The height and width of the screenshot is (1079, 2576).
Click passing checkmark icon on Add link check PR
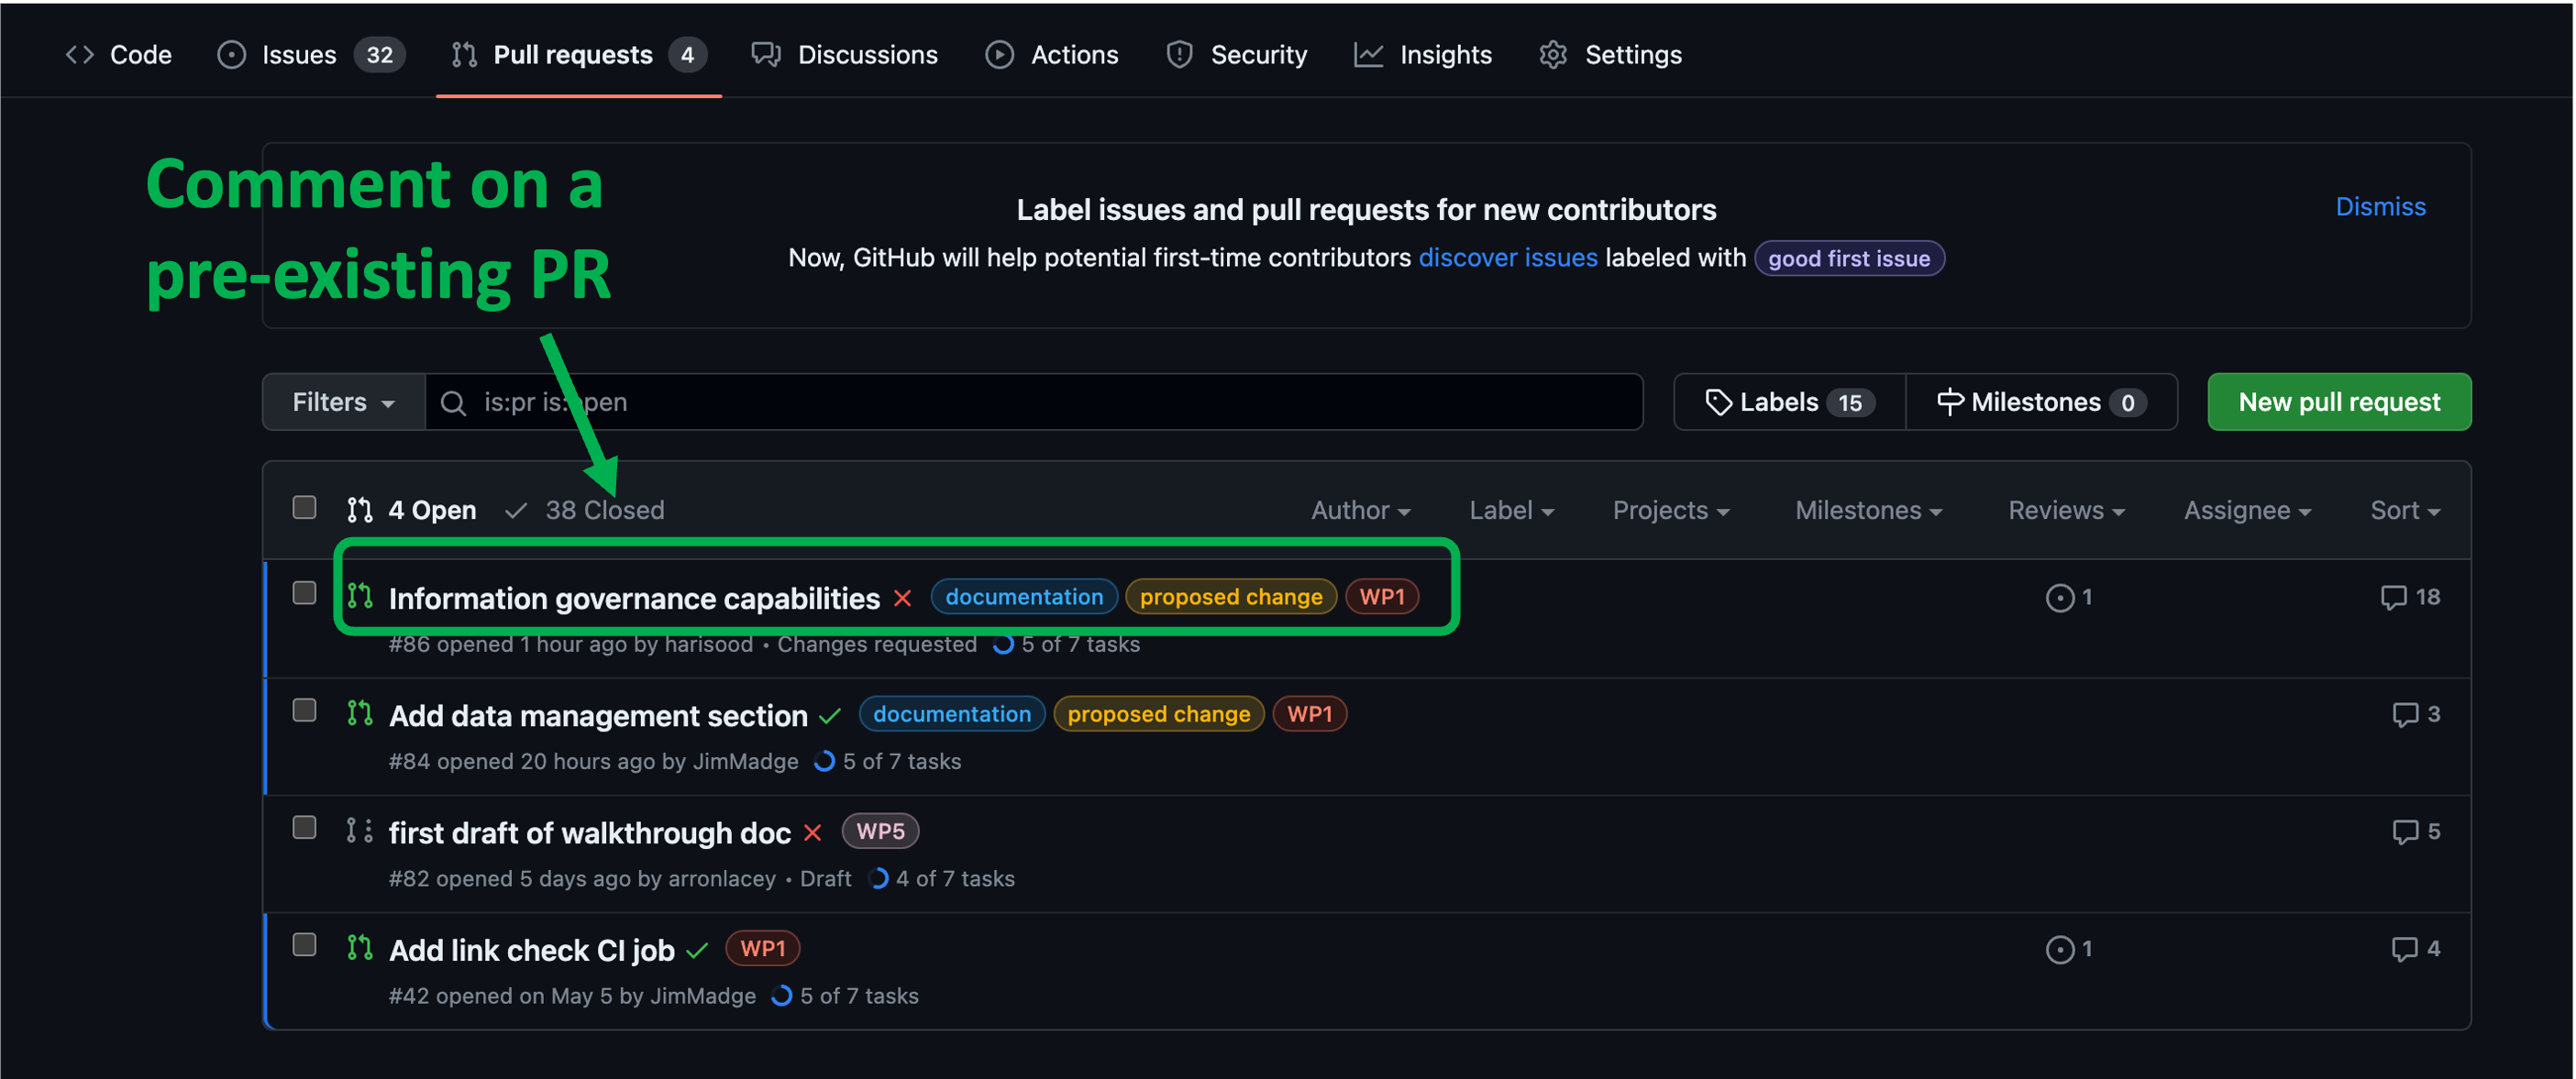[697, 950]
